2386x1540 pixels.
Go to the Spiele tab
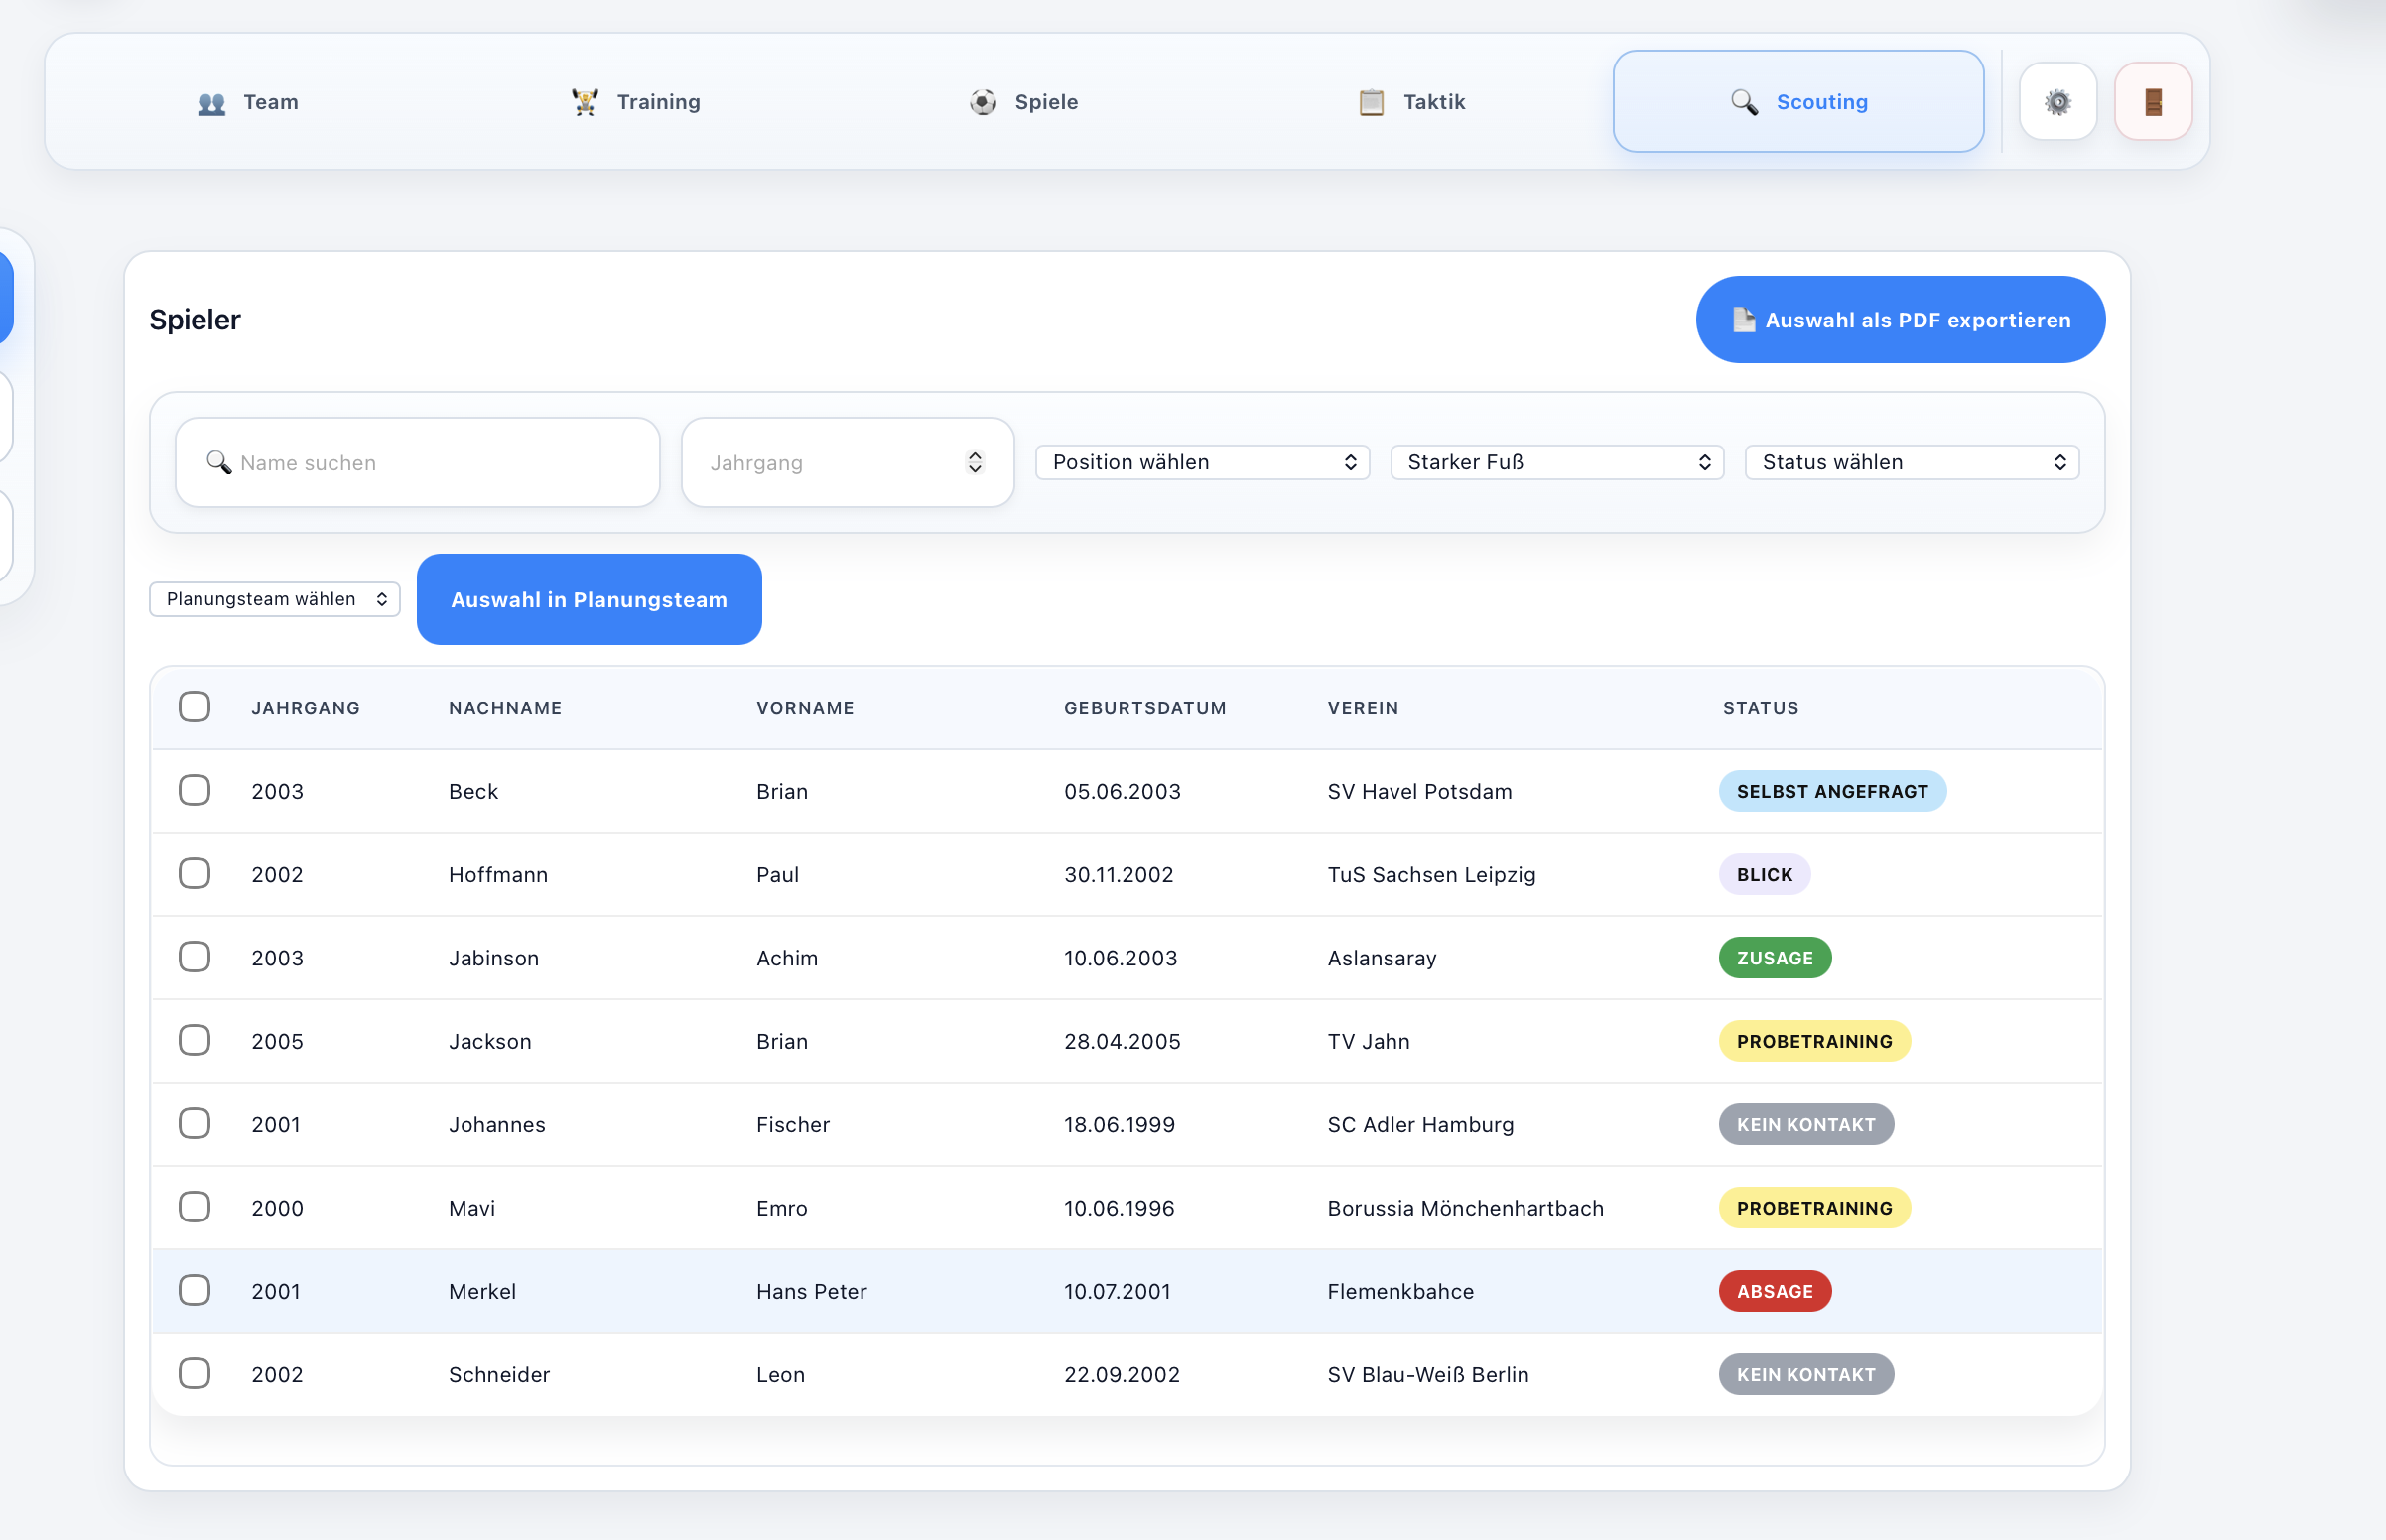point(1023,101)
